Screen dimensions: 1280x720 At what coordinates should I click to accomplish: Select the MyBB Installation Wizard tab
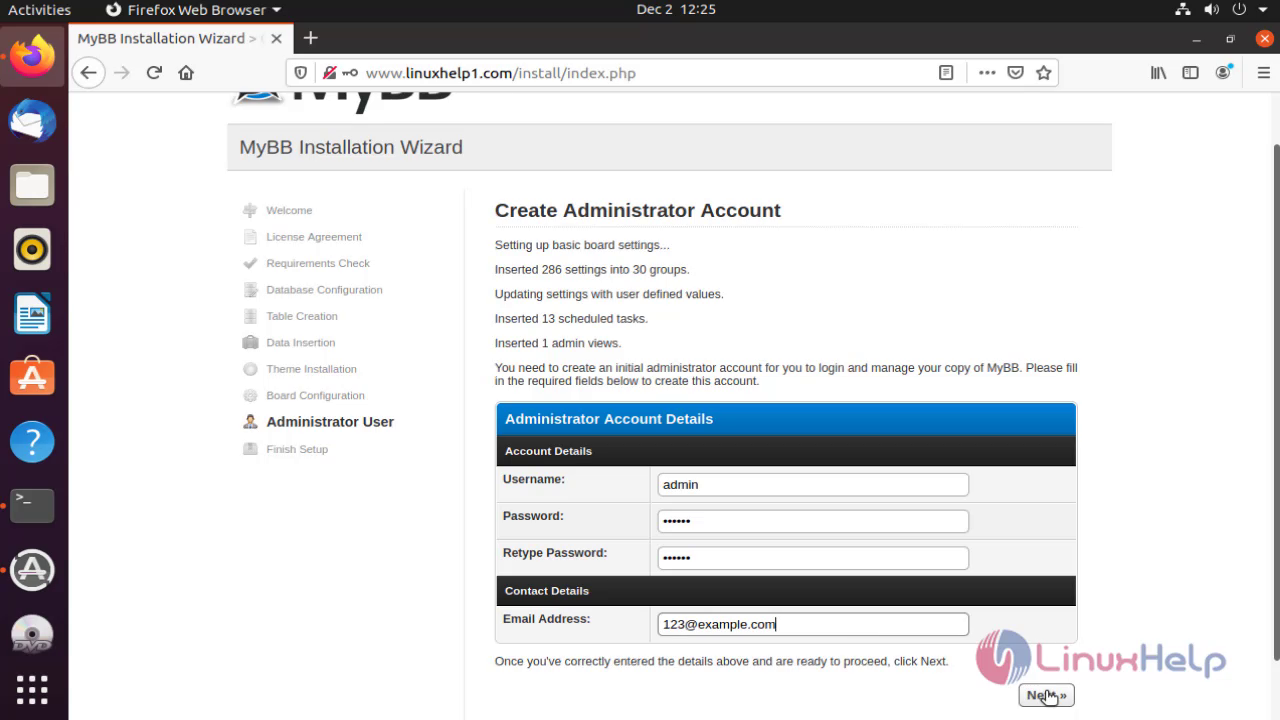pyautogui.click(x=180, y=39)
